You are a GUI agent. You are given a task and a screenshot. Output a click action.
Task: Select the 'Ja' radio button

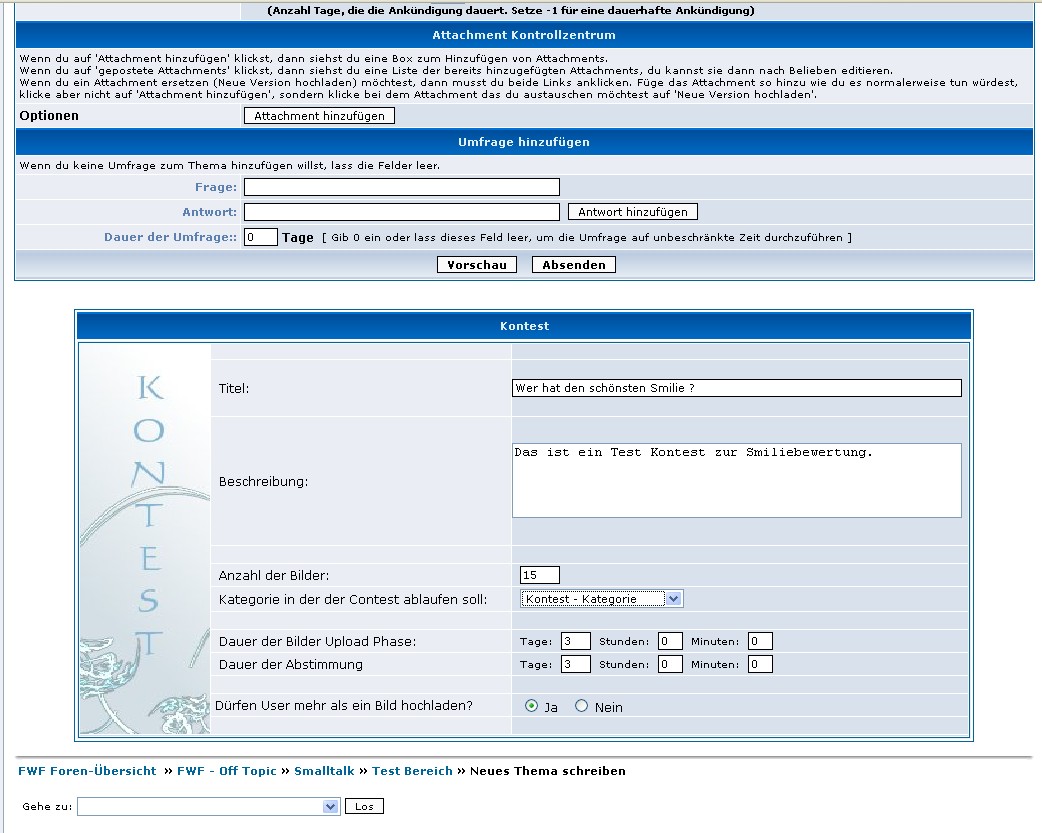(x=531, y=706)
